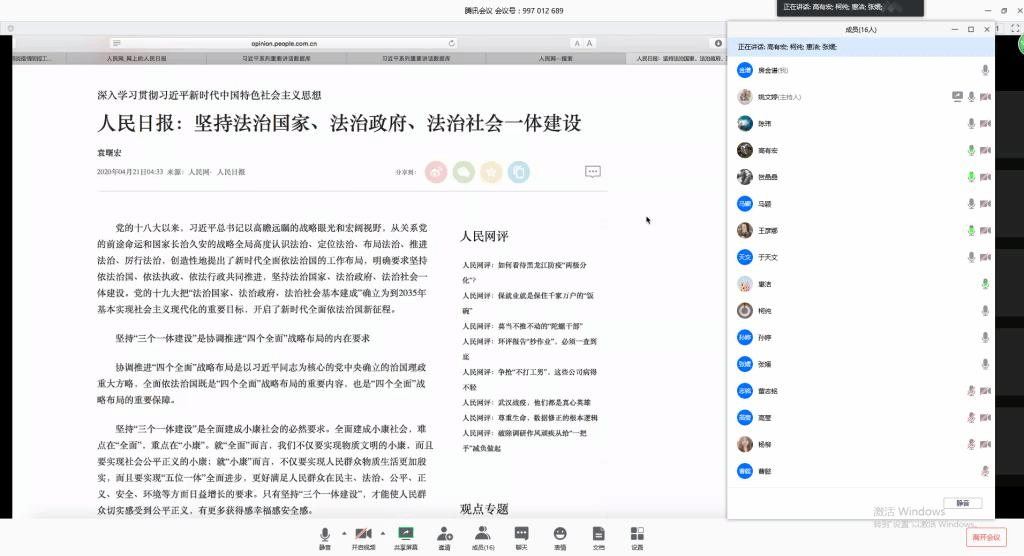Open 成员(16) members panel in toolbar
Screen dimensions: 1024x556
click(x=483, y=535)
